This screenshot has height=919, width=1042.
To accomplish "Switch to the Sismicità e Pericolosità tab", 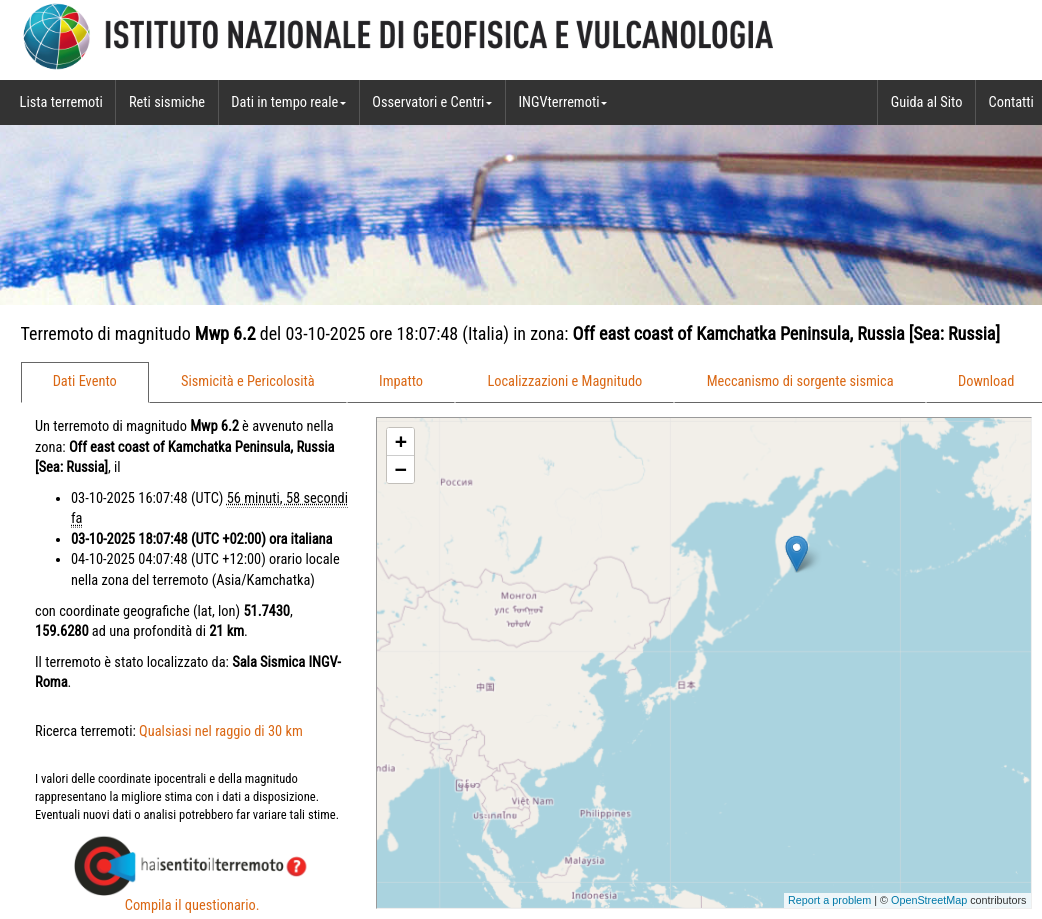I will tap(247, 381).
